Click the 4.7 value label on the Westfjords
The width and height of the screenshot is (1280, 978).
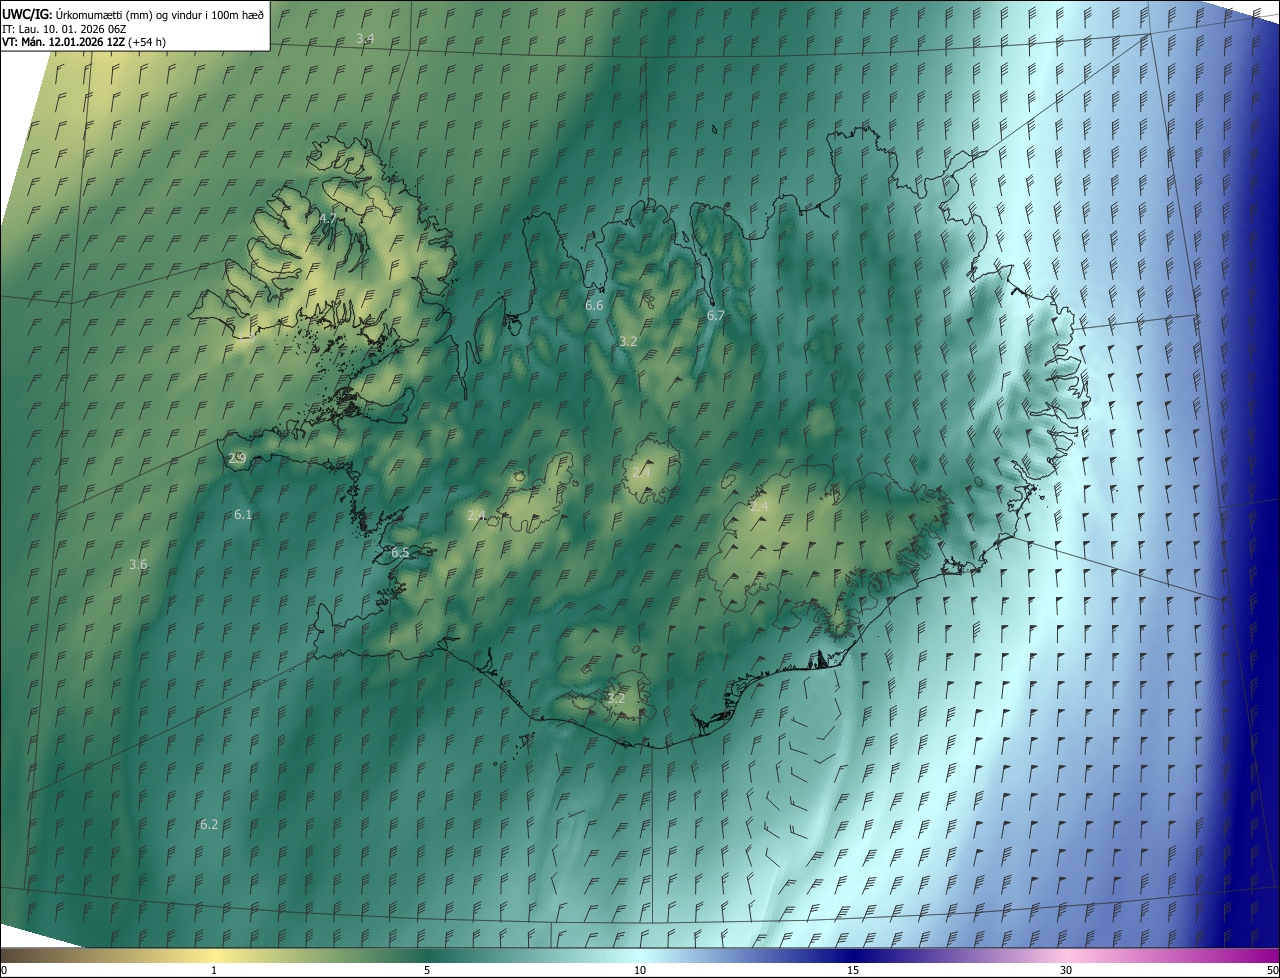pyautogui.click(x=327, y=218)
